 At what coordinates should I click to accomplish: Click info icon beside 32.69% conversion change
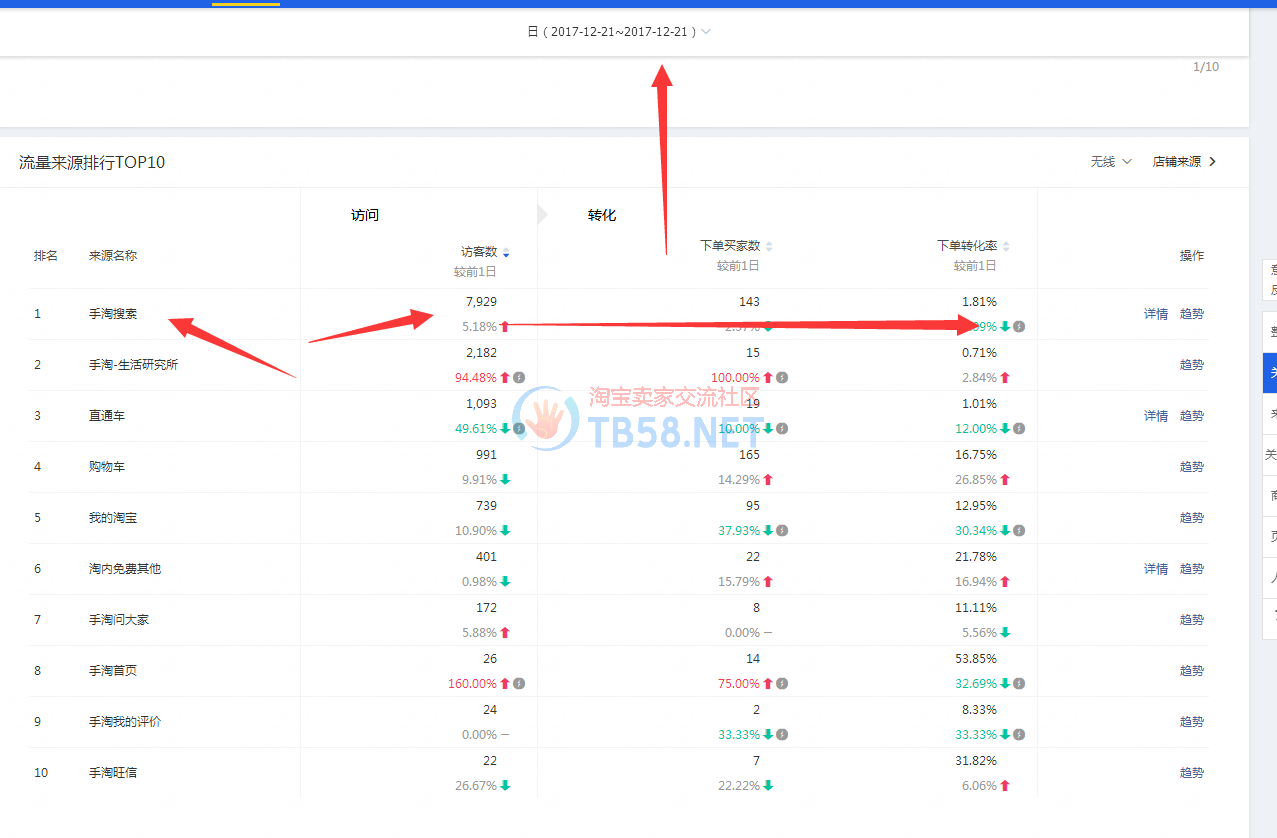click(1018, 683)
